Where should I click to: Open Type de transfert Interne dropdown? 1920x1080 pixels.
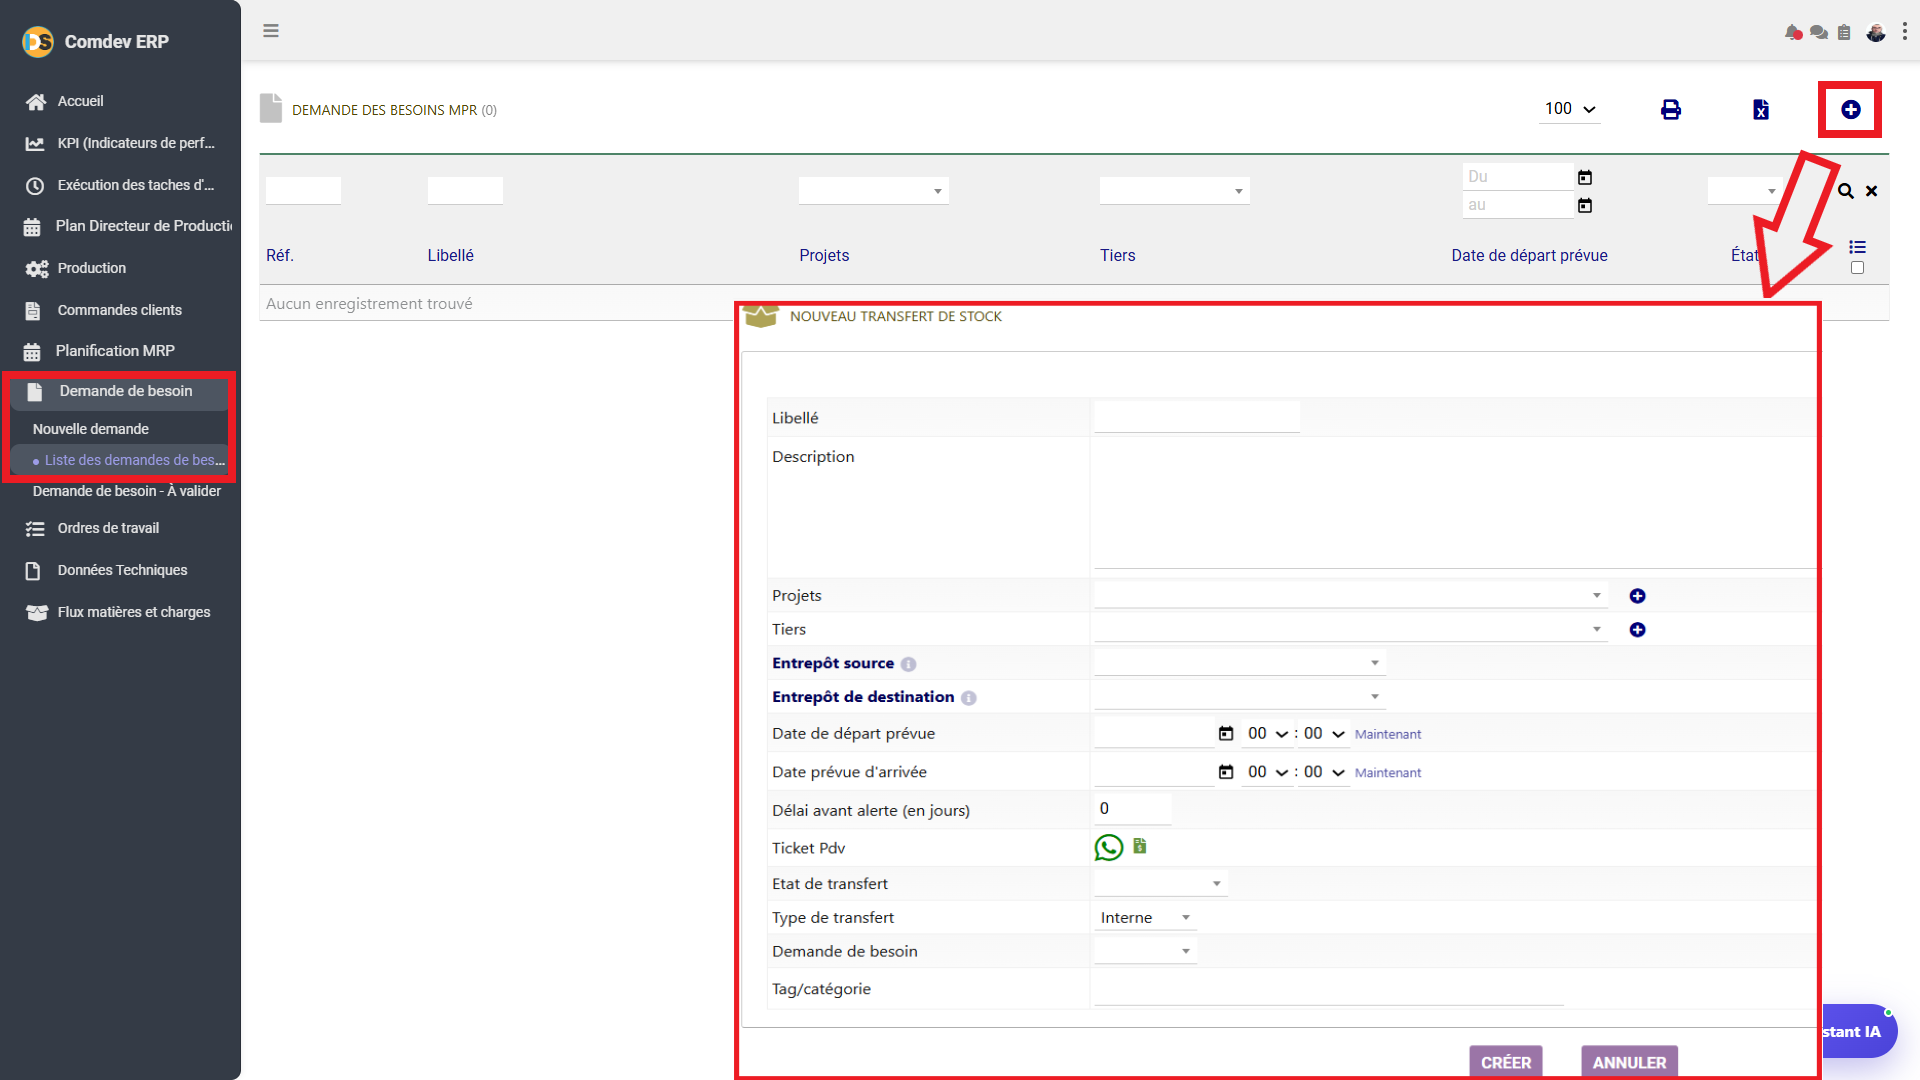1145,918
